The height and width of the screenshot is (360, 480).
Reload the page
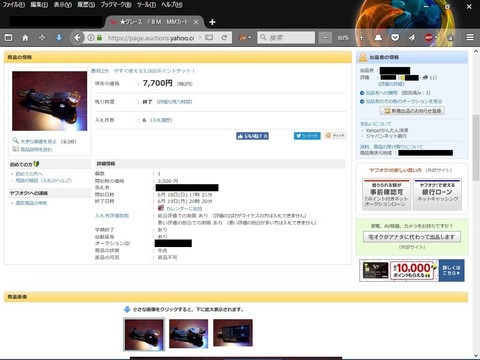pyautogui.click(x=224, y=38)
